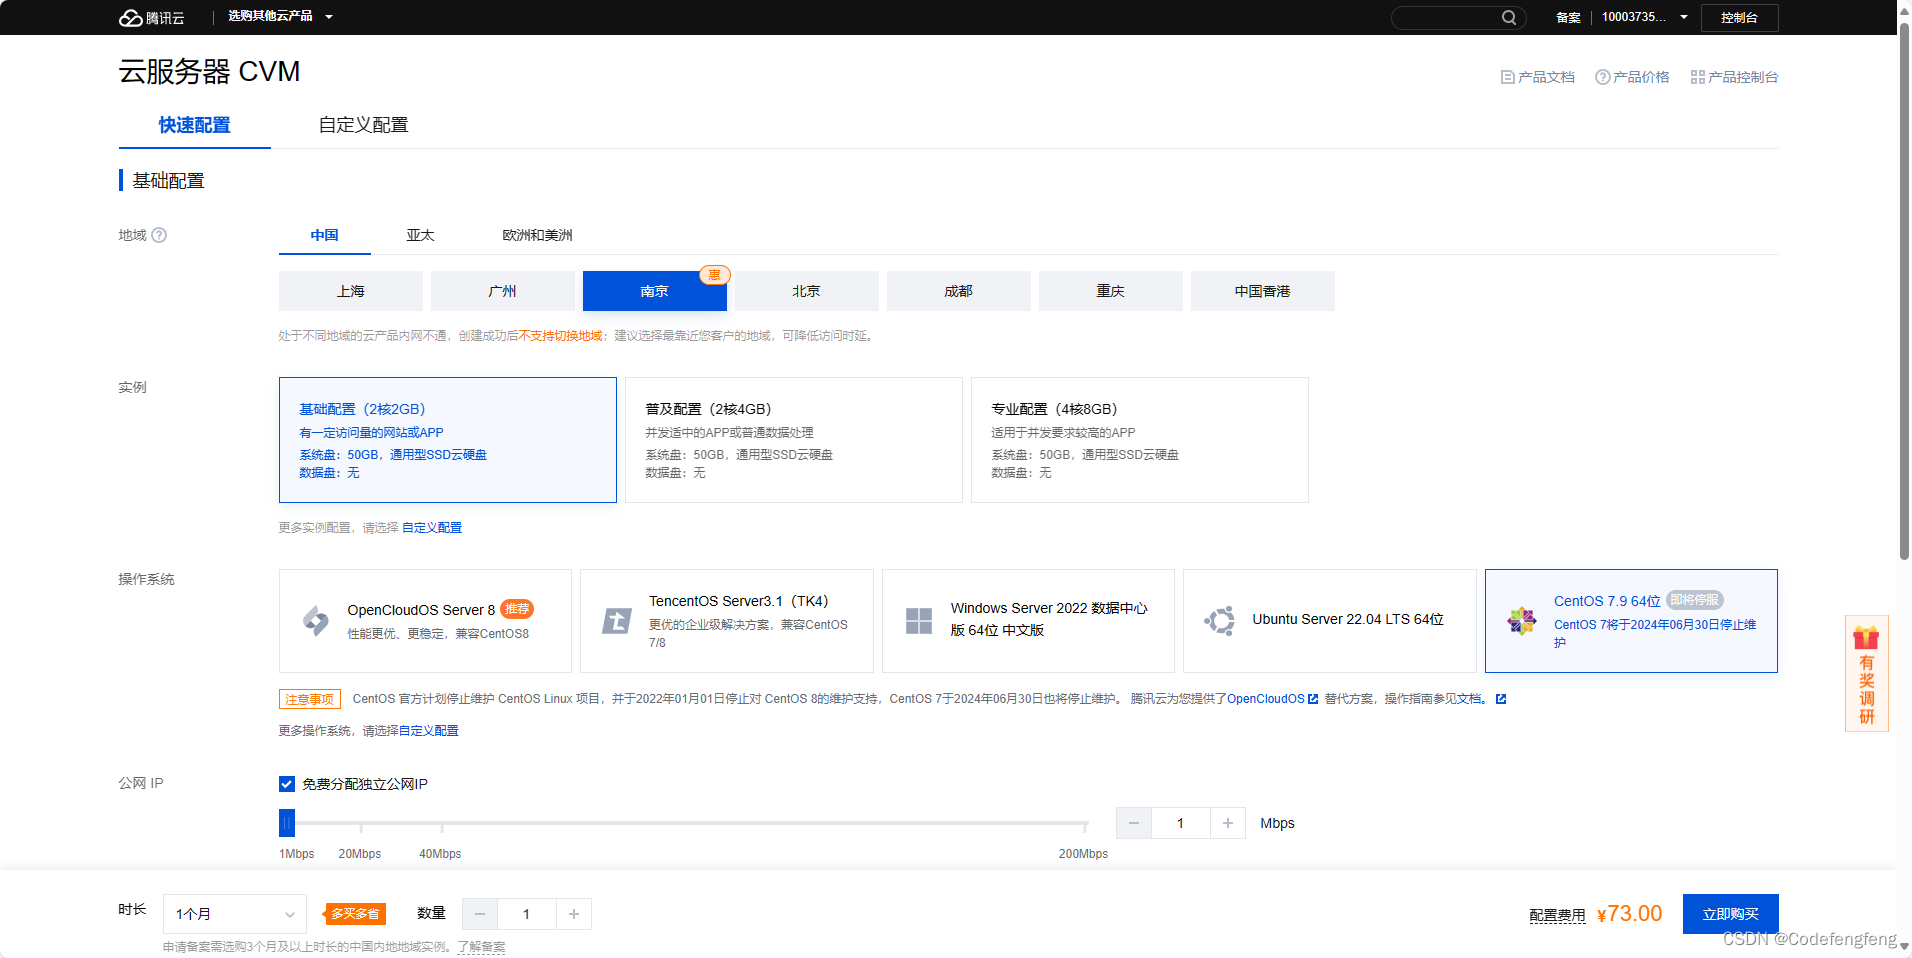Choose TencentOS Server3.1 (TK4) operating system
The image size is (1912, 958).
[x=727, y=621]
